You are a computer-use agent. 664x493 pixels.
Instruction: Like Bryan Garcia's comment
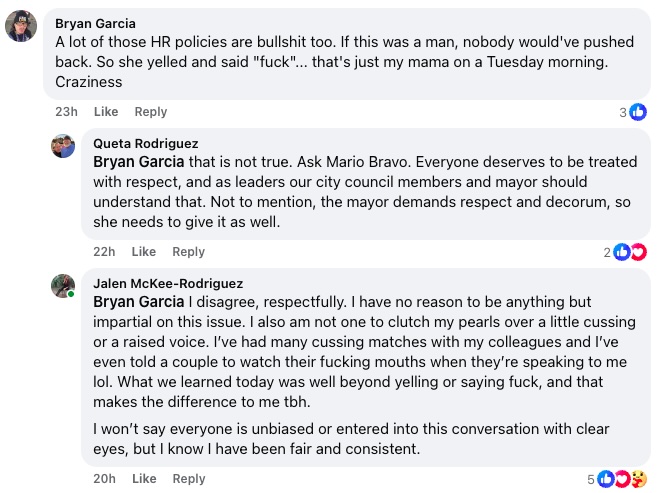point(106,112)
